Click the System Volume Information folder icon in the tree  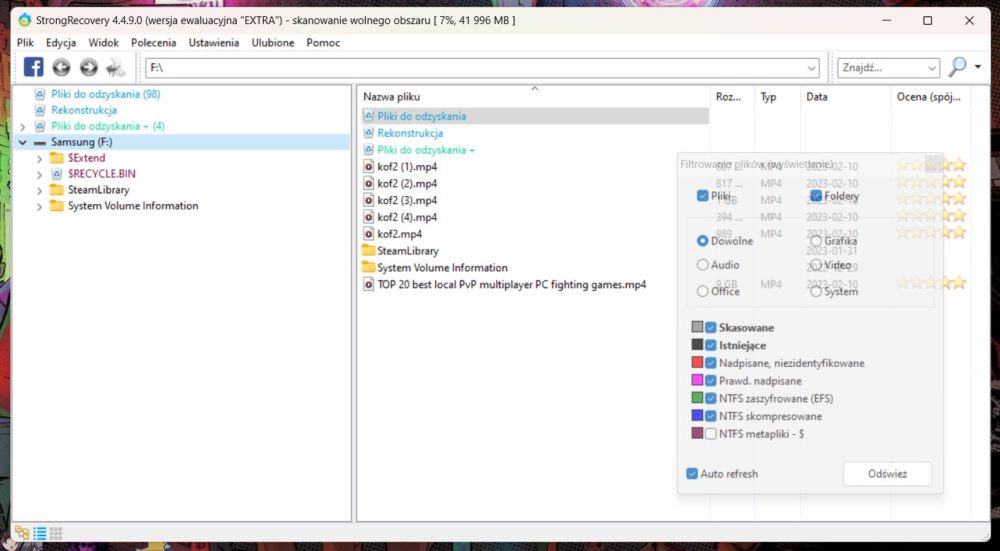57,205
